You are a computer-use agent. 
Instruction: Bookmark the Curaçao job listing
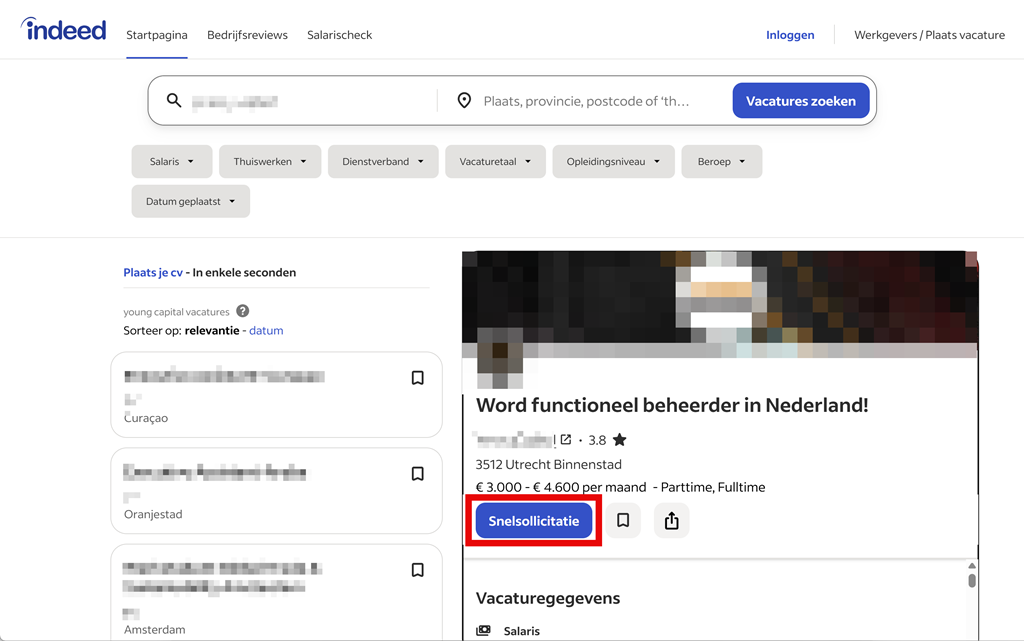(418, 378)
